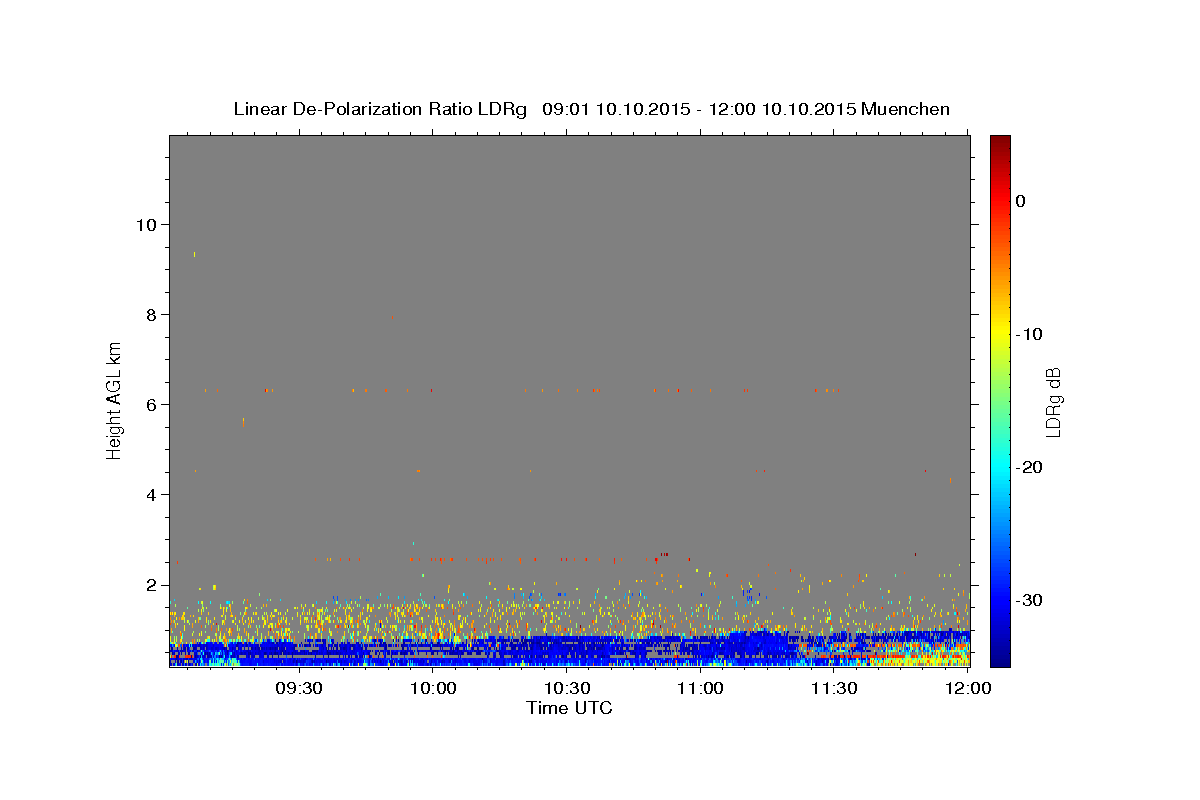Click the colorbar label -30
The image size is (1200, 800).
(x=1028, y=600)
